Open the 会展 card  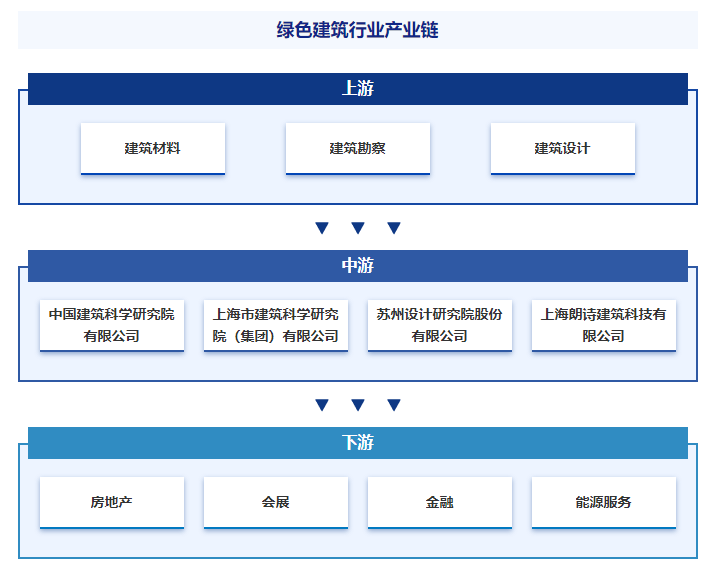point(276,502)
